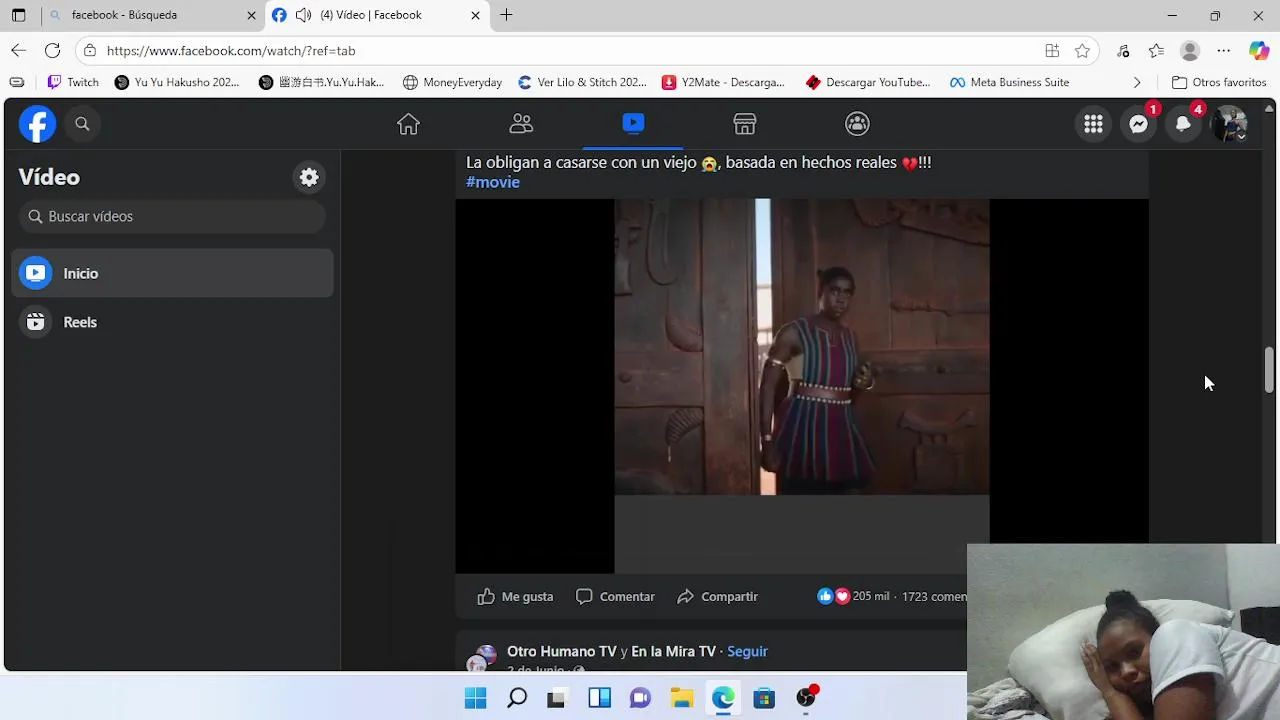Click the Facebook logo icon
The height and width of the screenshot is (720, 1280).
pos(37,124)
